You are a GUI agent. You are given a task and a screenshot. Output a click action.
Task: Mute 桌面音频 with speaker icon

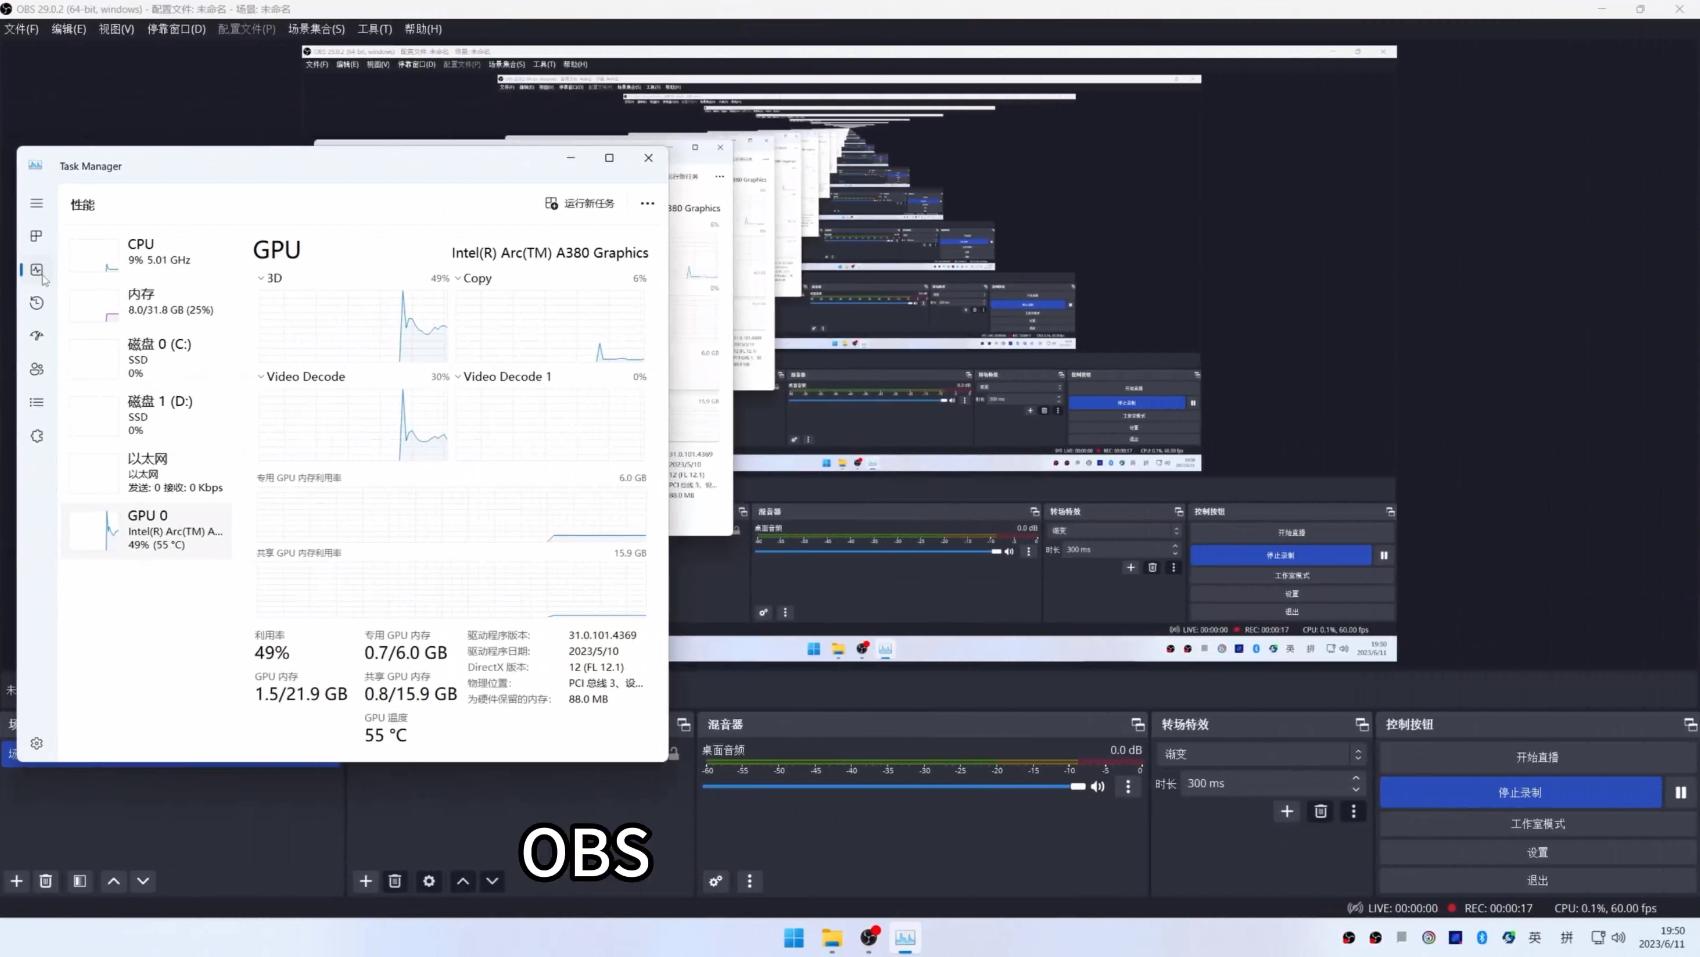click(1098, 786)
